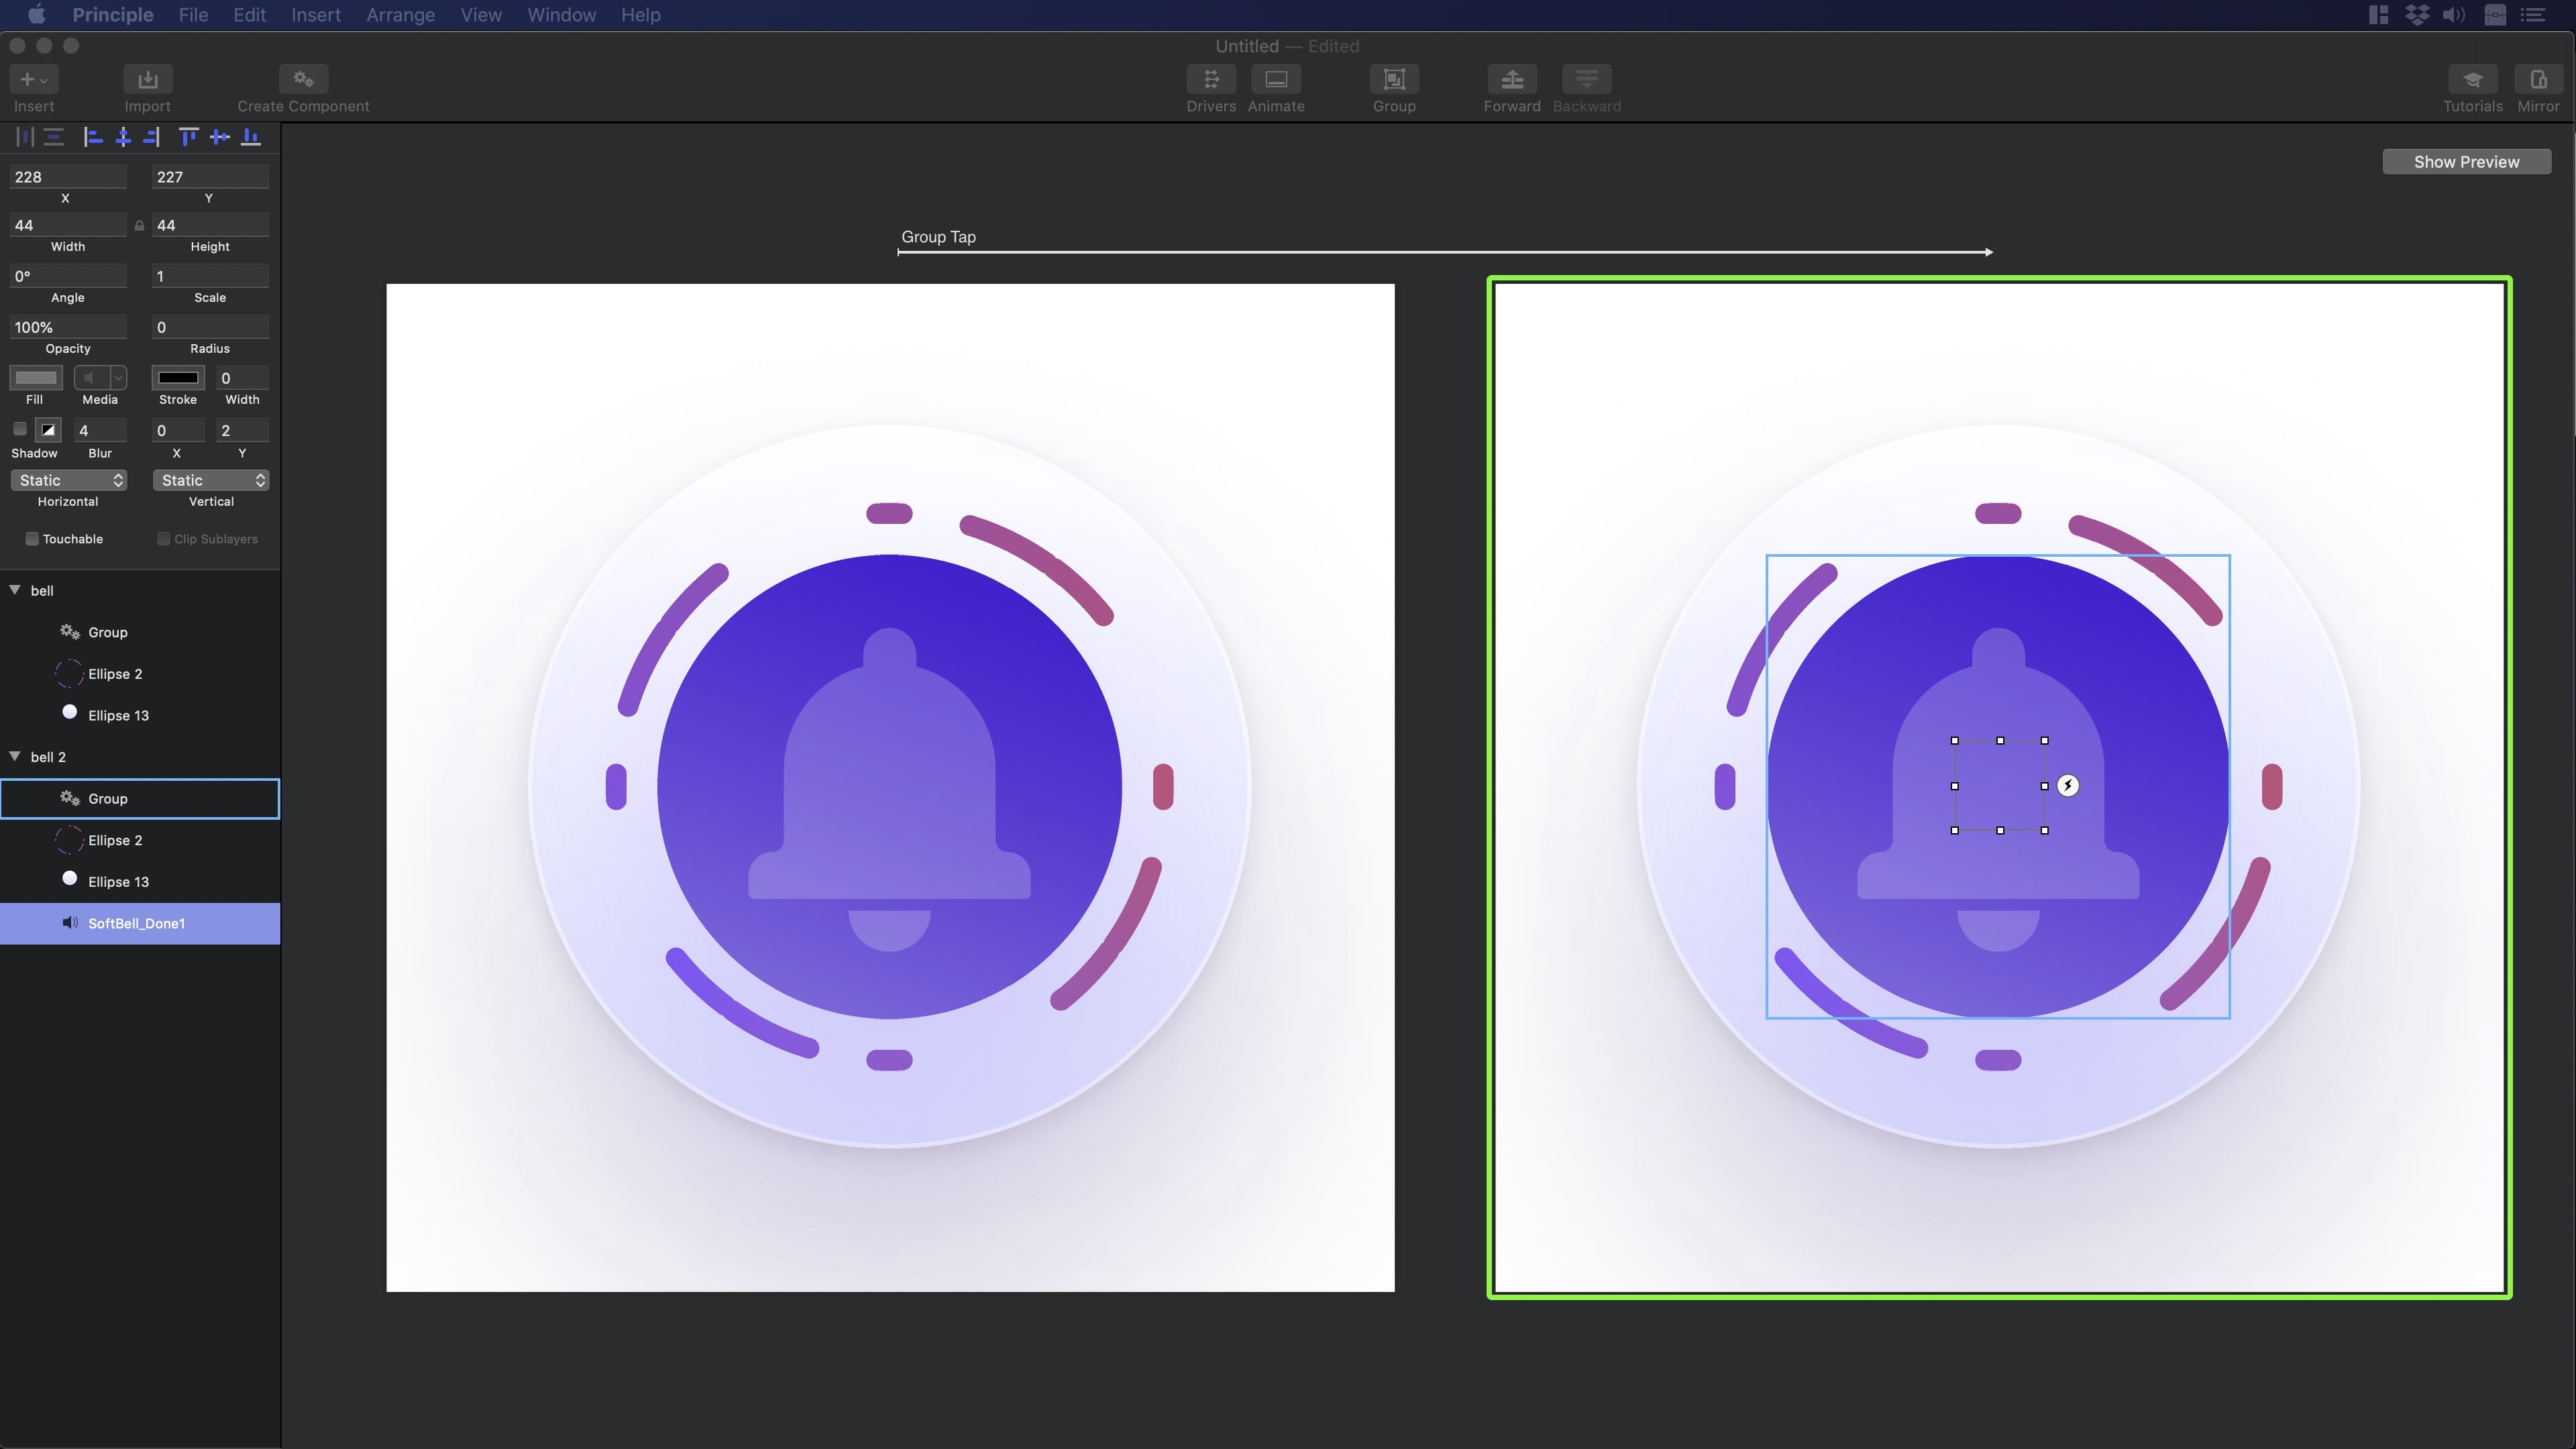Viewport: 2576px width, 1449px height.
Task: Toggle the width-height aspect lock
Action: pos(139,226)
